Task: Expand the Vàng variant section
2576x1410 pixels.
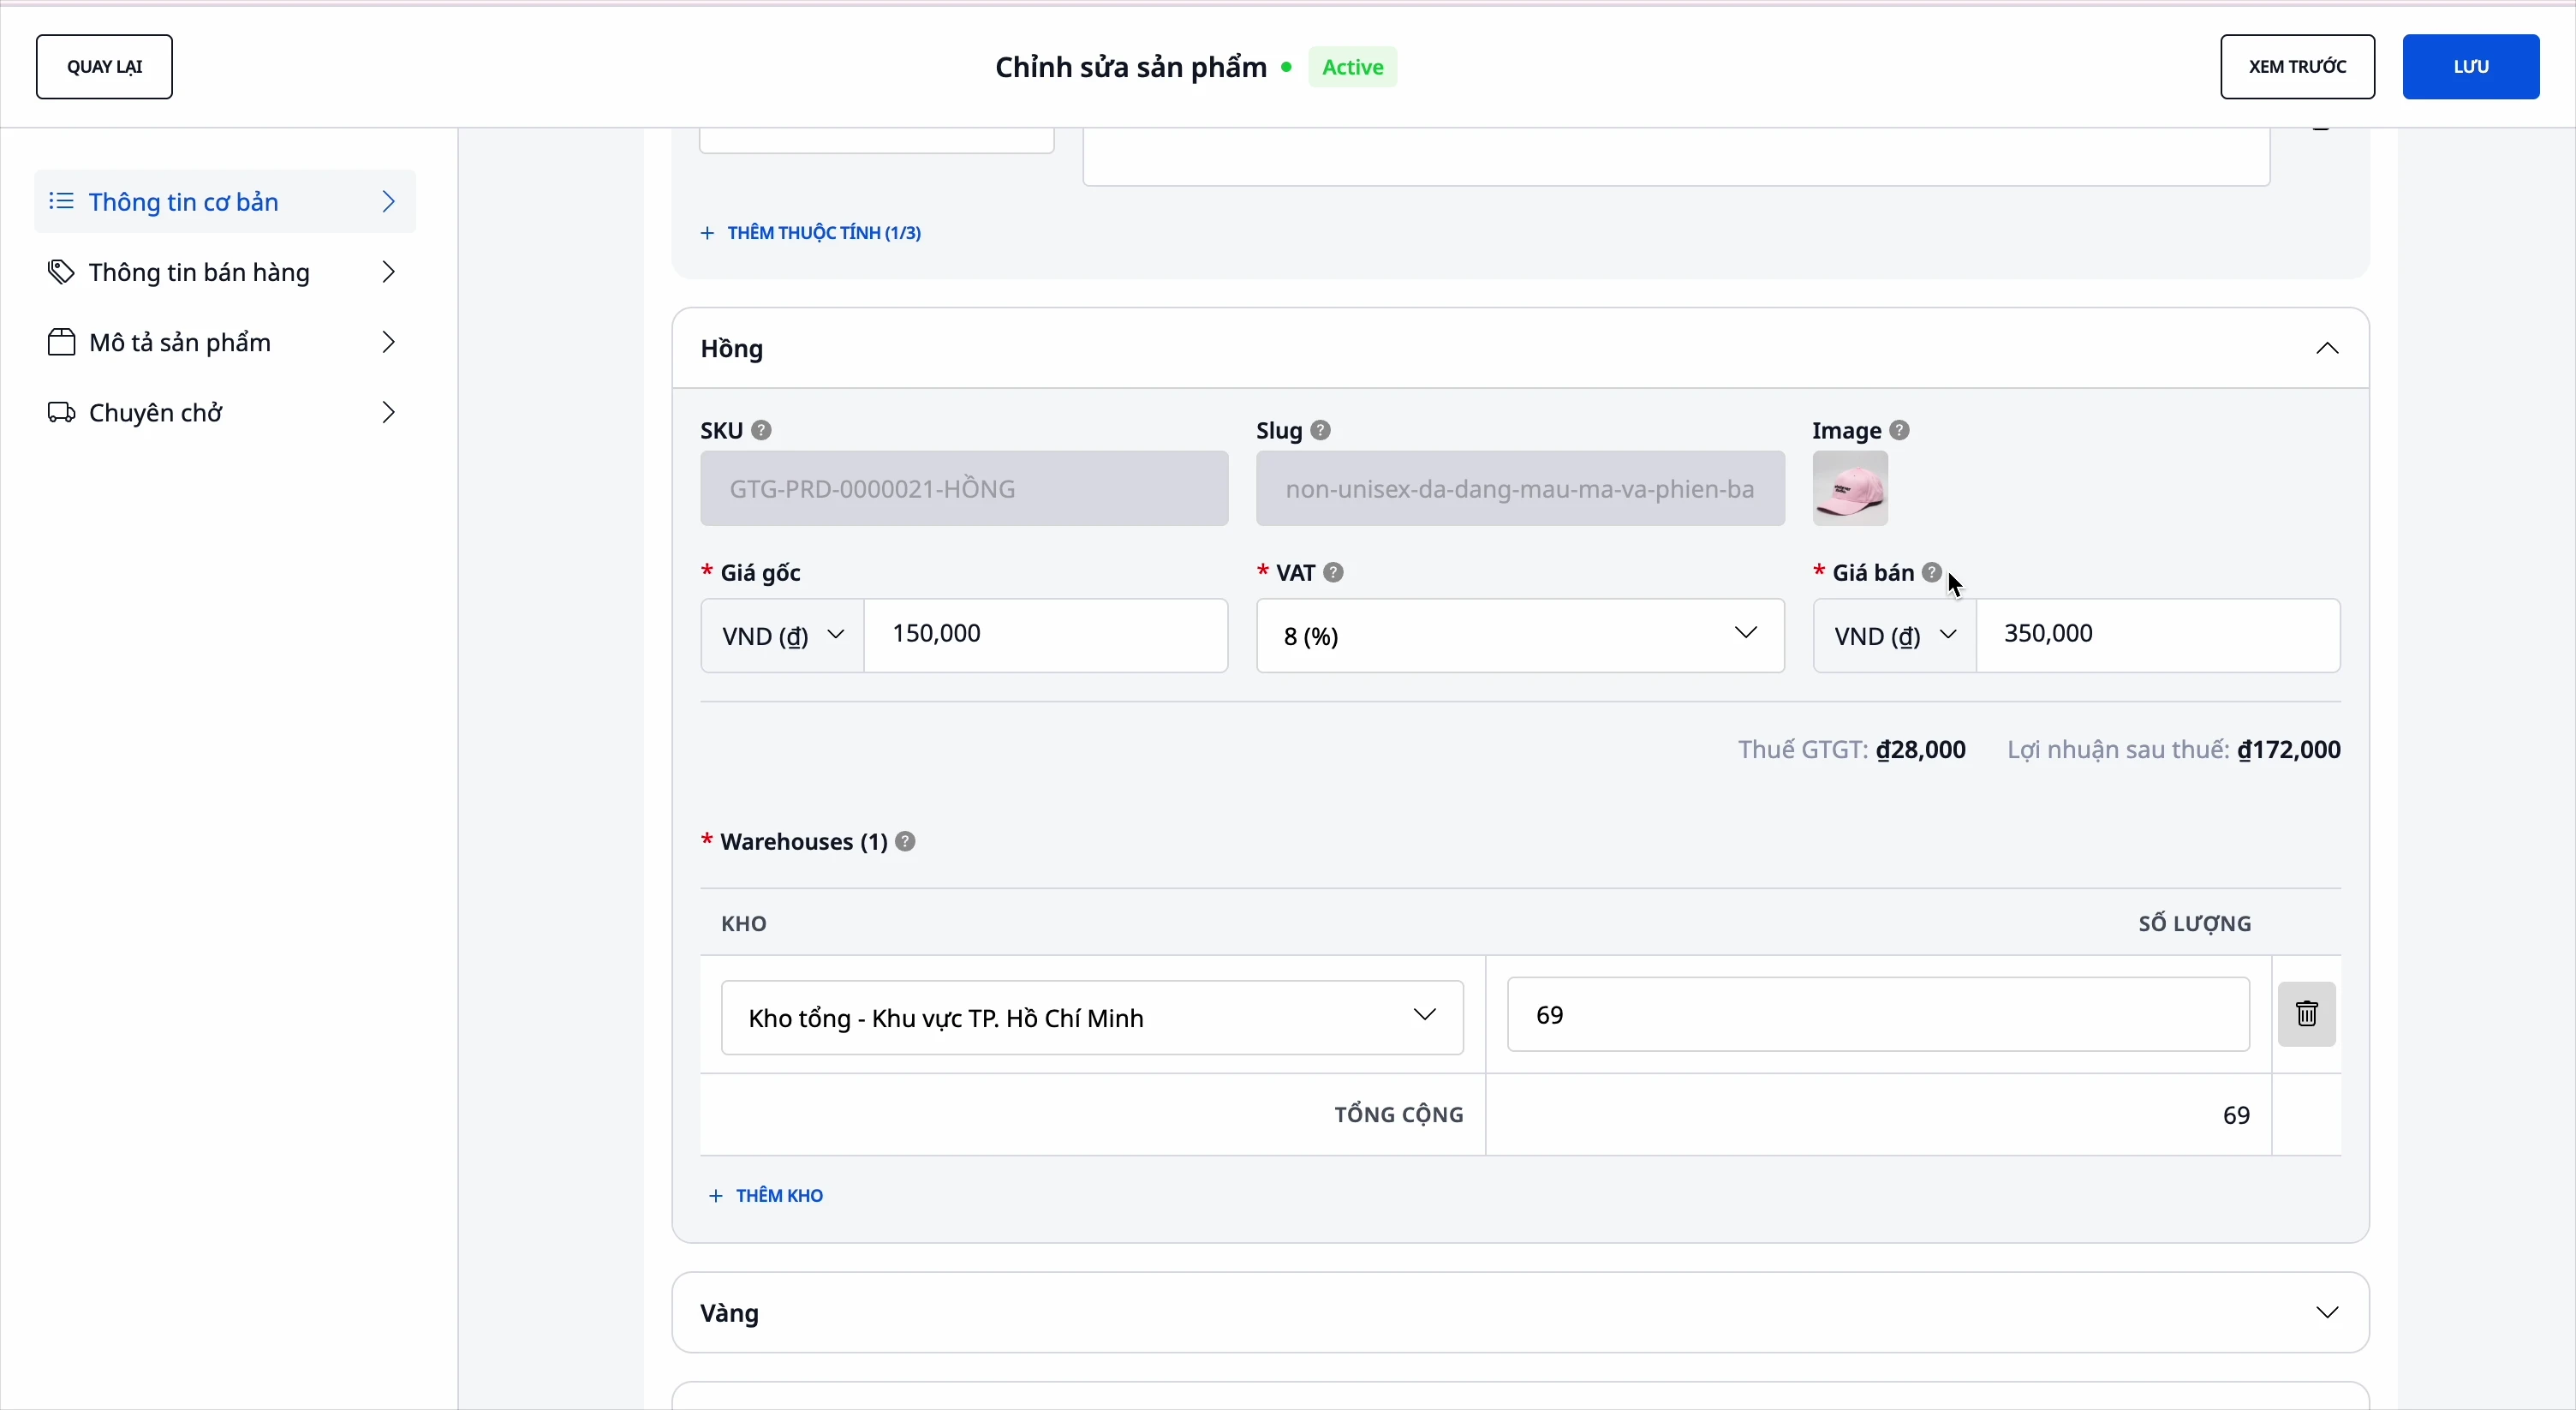Action: 2327,1313
